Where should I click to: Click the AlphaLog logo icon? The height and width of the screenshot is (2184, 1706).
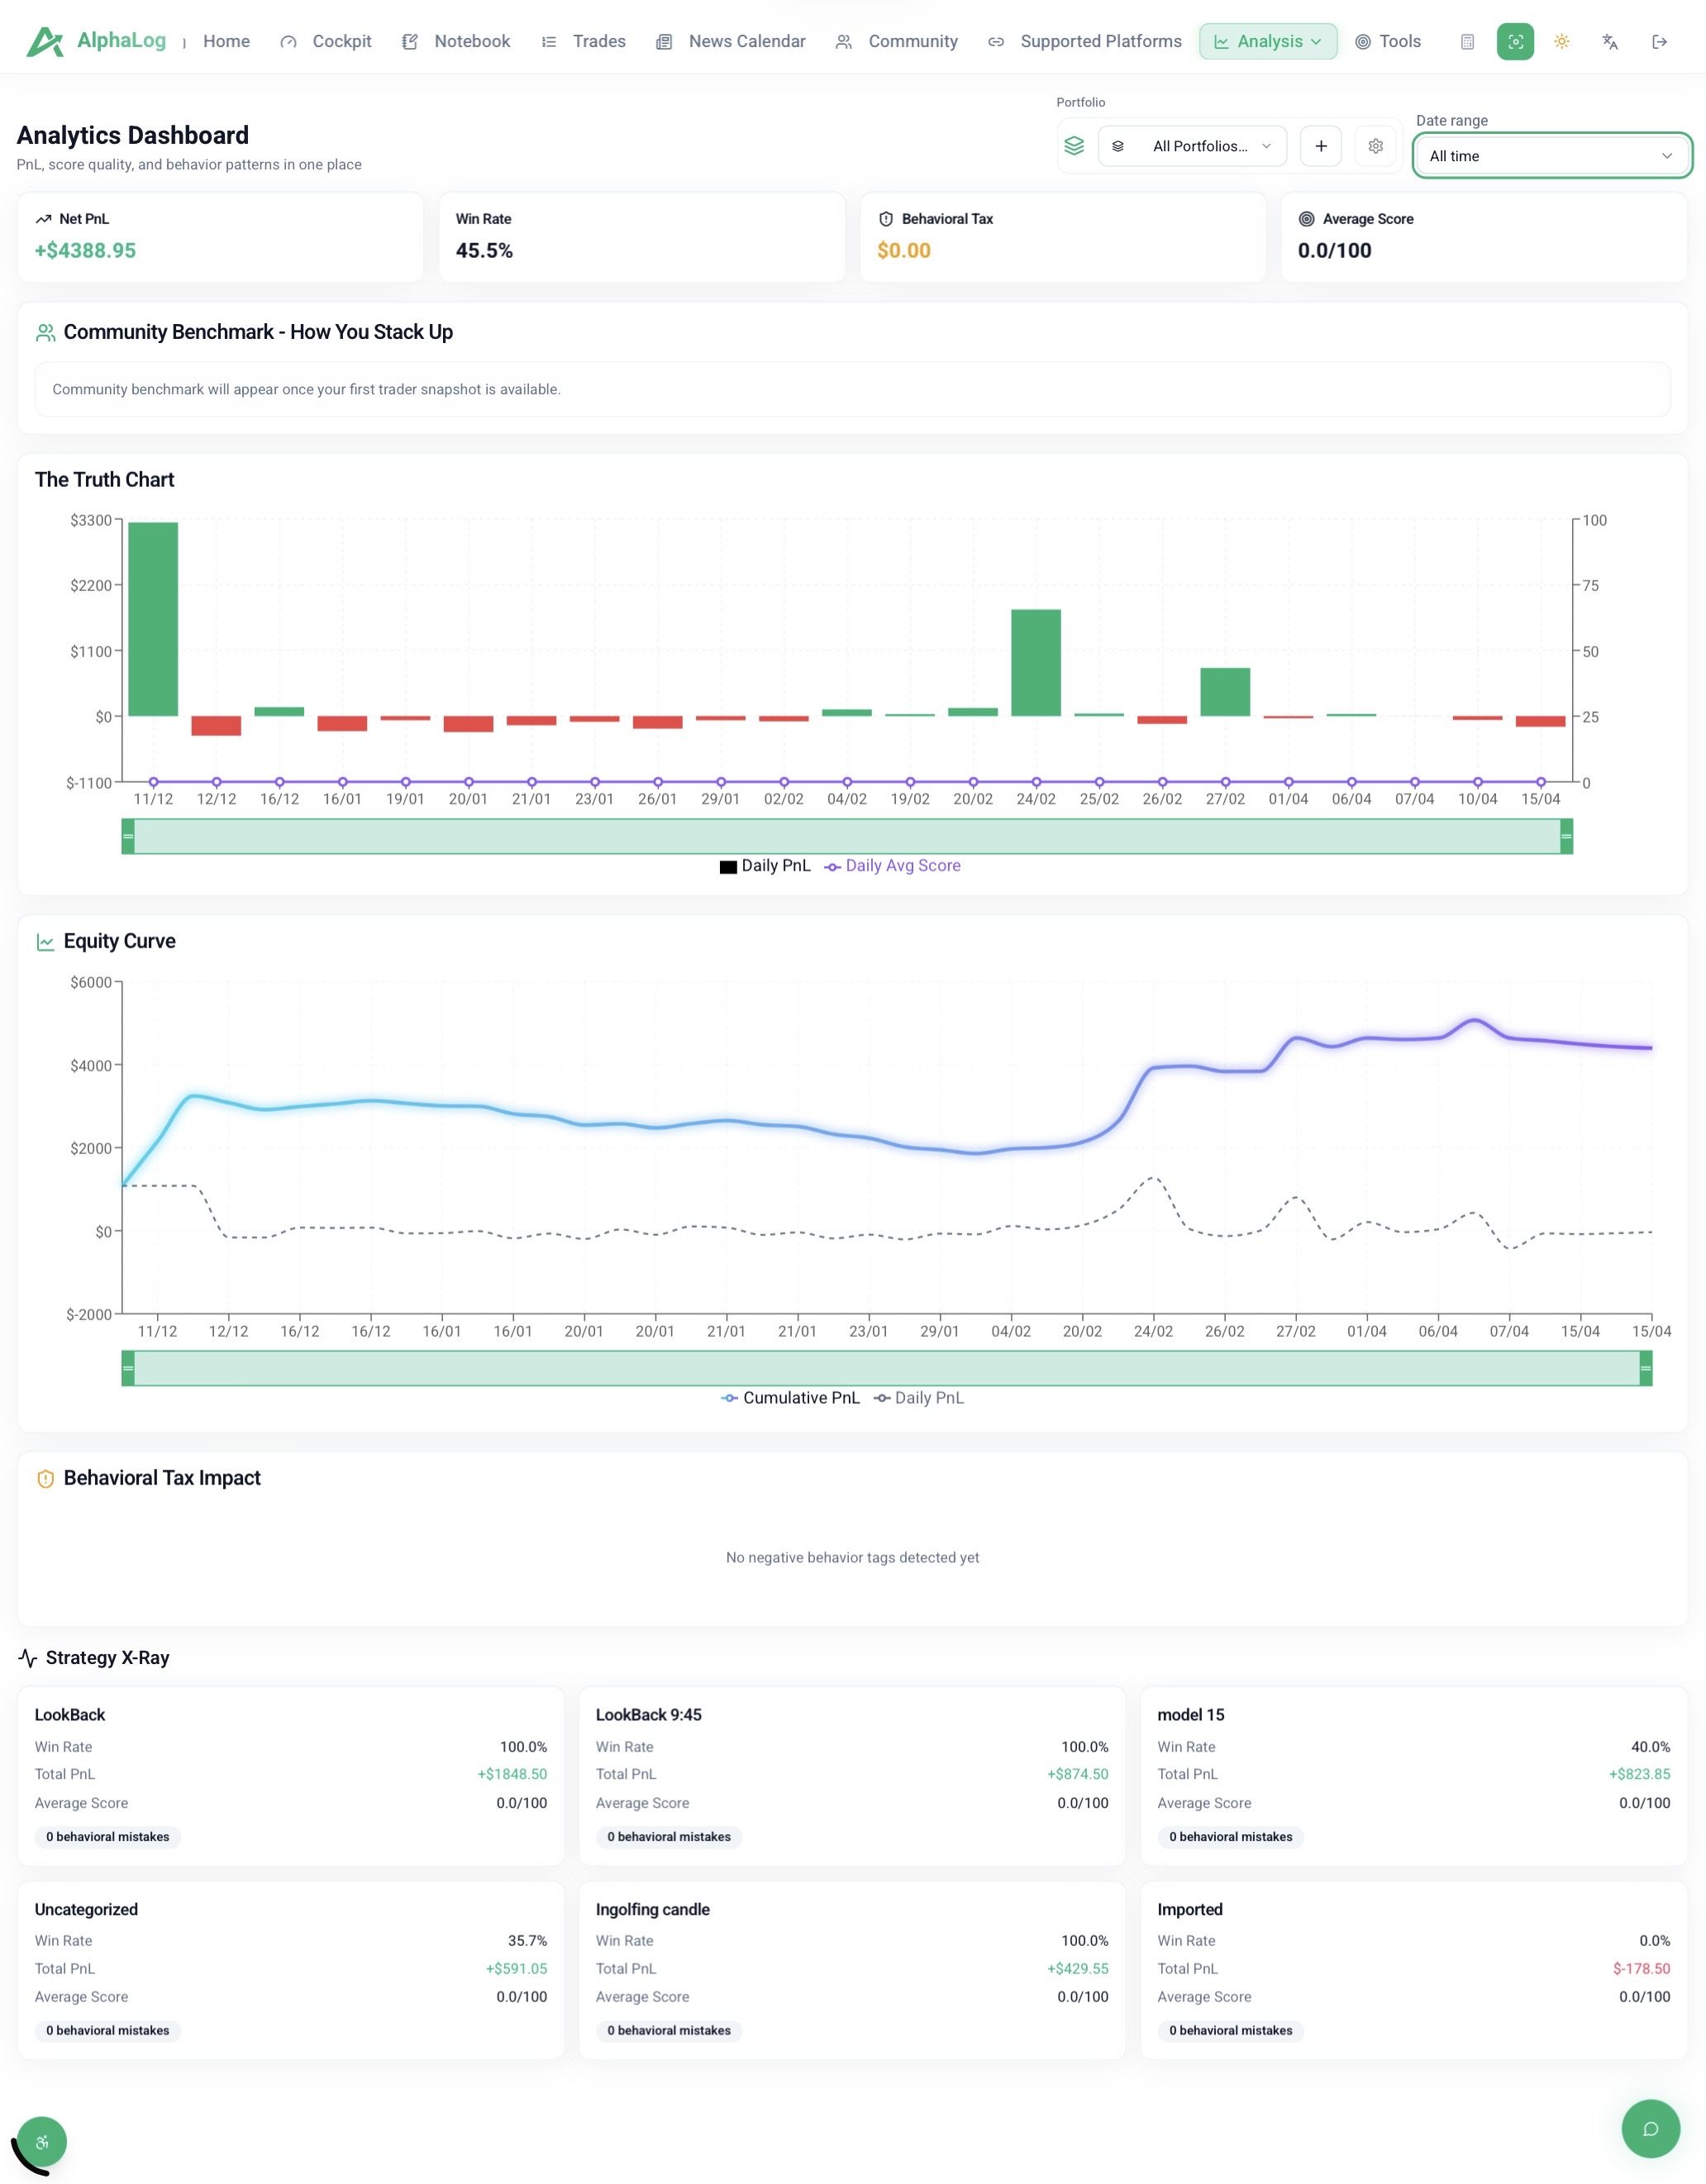pyautogui.click(x=45, y=41)
